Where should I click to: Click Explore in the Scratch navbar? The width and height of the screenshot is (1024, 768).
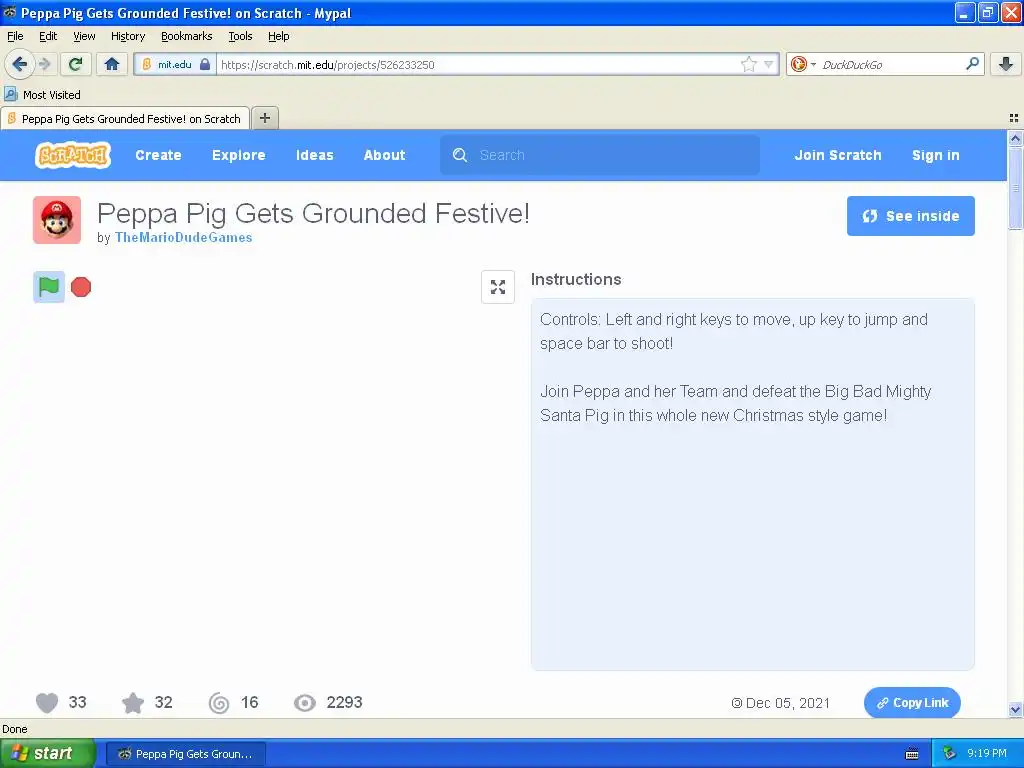238,155
